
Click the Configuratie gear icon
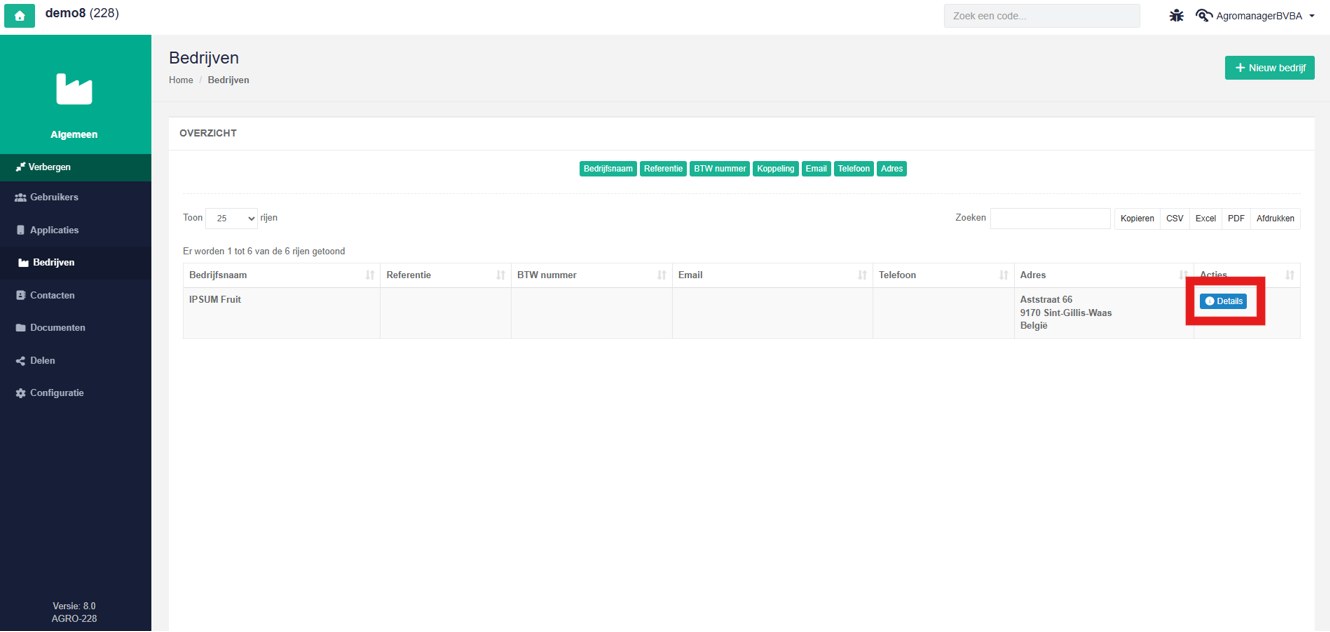(20, 393)
